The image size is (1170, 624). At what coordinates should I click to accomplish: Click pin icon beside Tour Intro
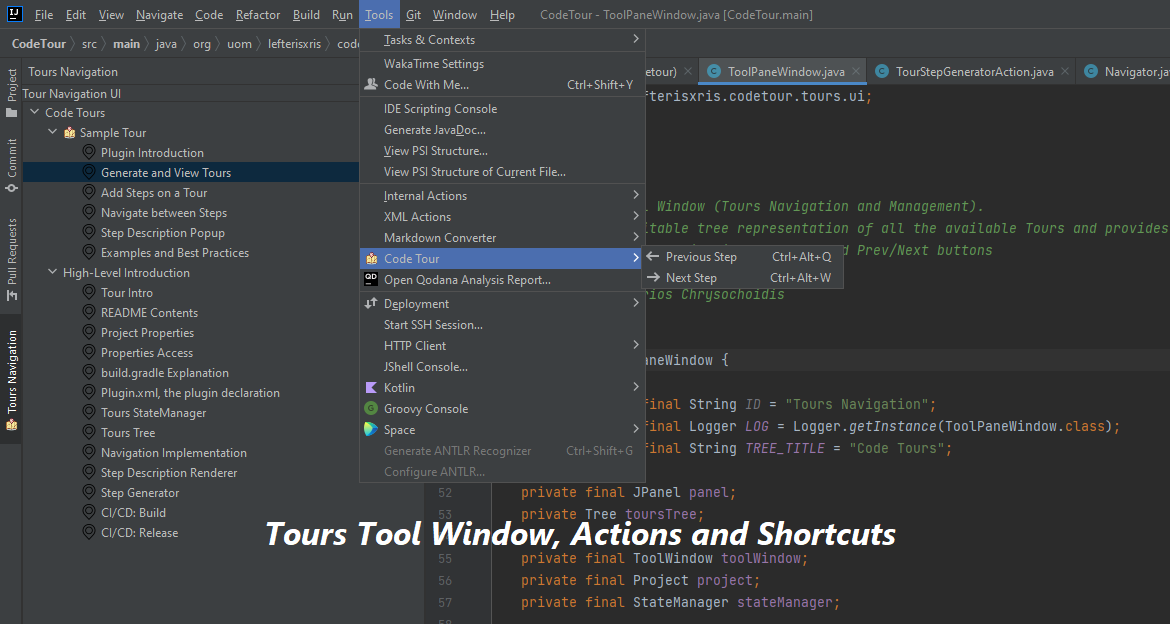tap(89, 293)
